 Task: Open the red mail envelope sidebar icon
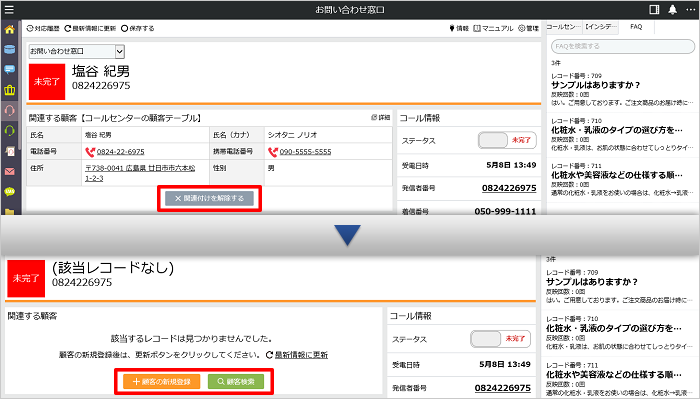(9, 171)
